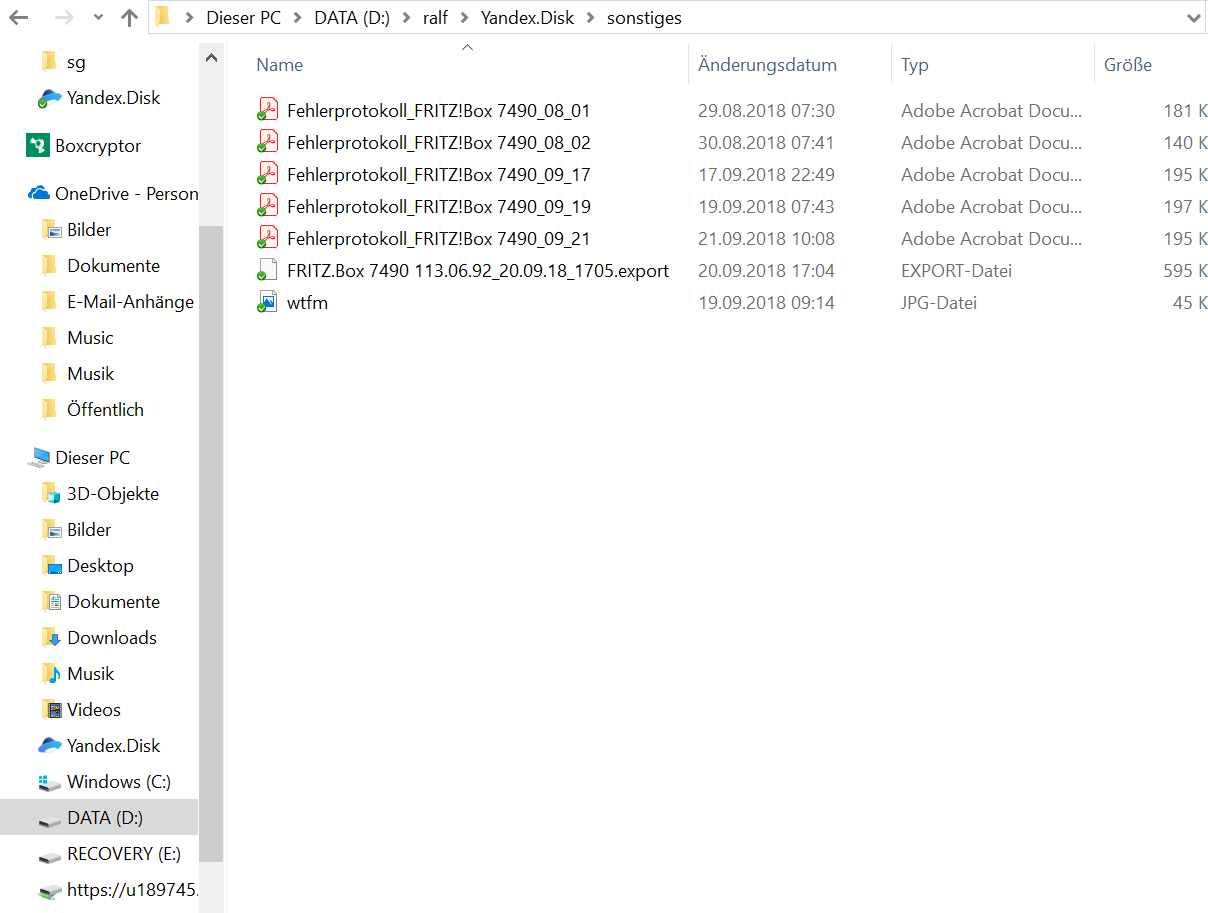The width and height of the screenshot is (1208, 913).
Task: Open Windows (C:) drive icon
Action: point(50,782)
